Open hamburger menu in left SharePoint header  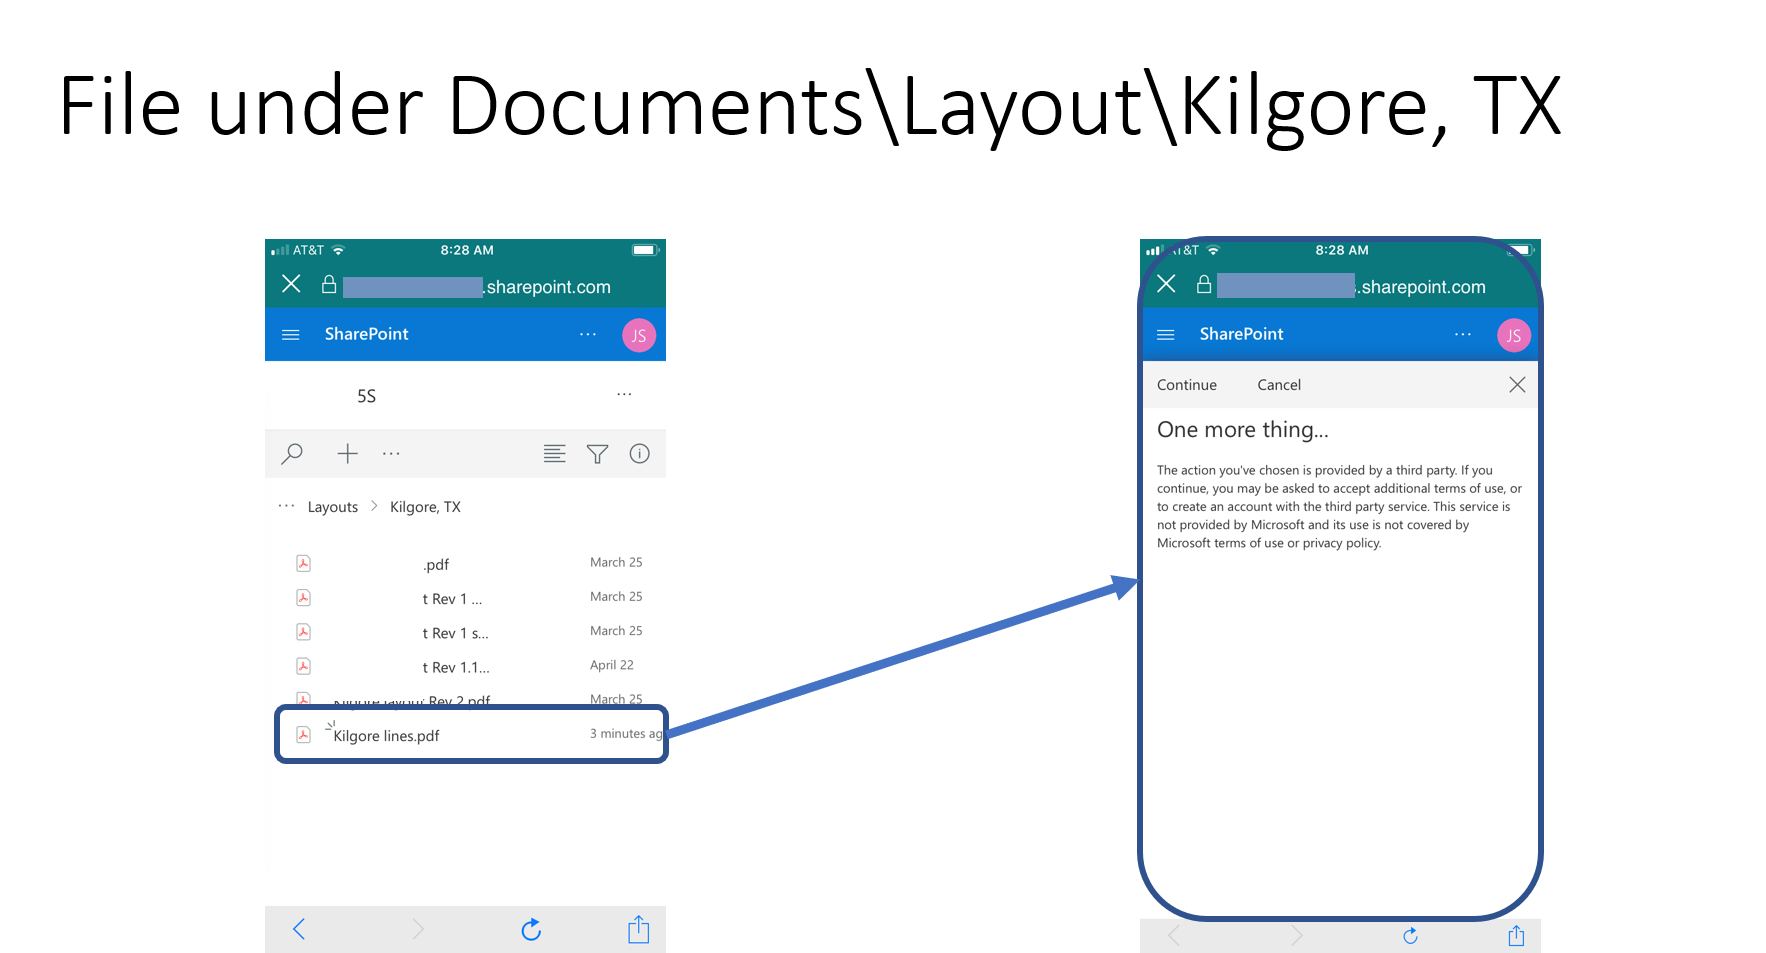tap(291, 335)
